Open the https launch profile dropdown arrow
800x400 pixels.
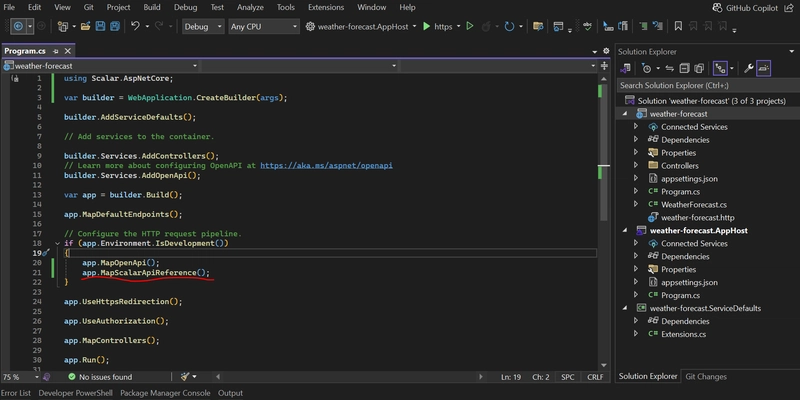[x=458, y=27]
